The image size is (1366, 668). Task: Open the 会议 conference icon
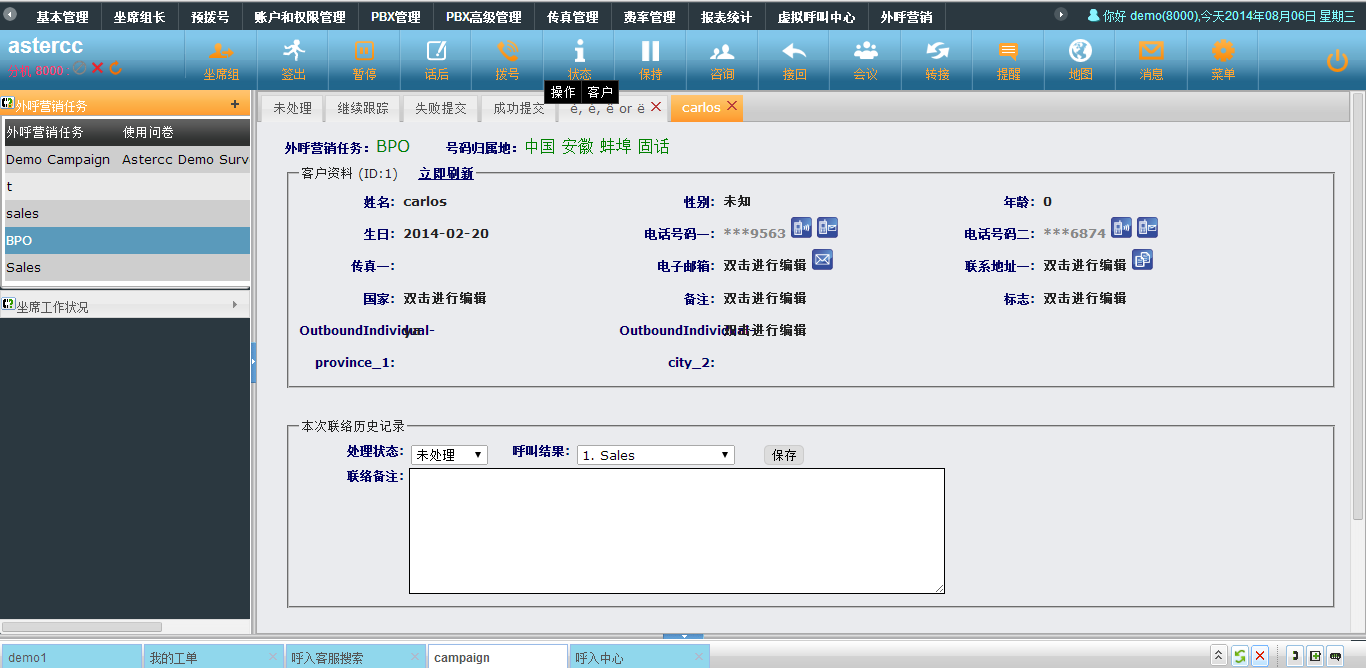[866, 58]
